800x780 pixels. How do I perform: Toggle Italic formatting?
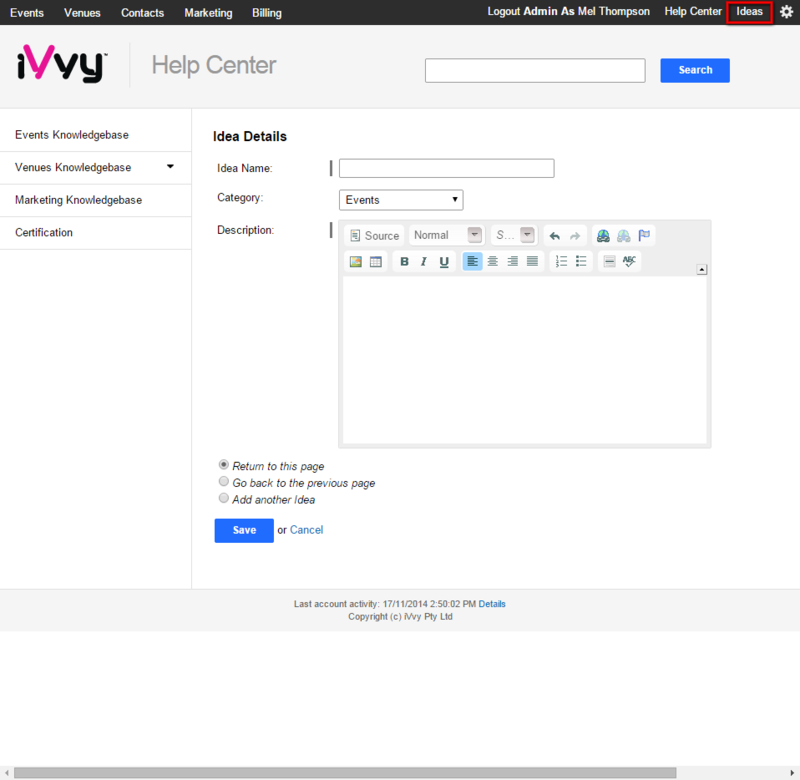(x=423, y=262)
